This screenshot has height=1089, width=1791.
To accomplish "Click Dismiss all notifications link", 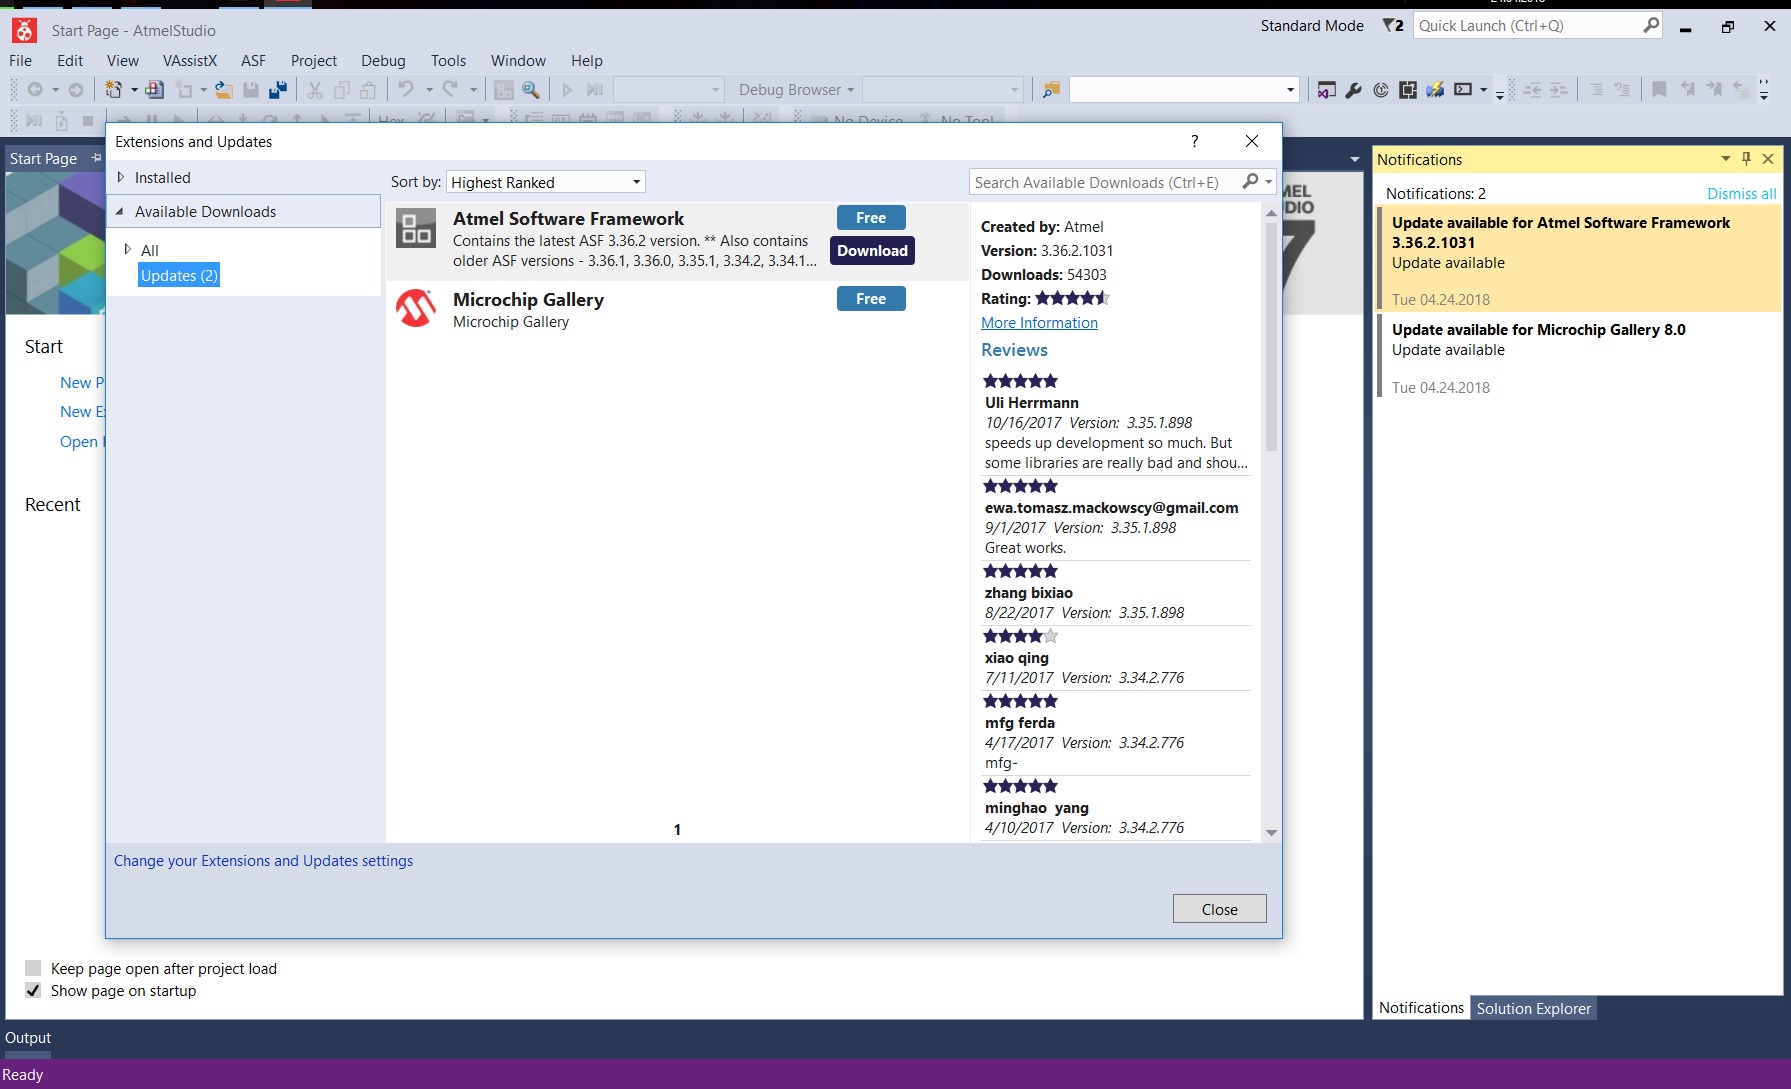I will point(1741,193).
